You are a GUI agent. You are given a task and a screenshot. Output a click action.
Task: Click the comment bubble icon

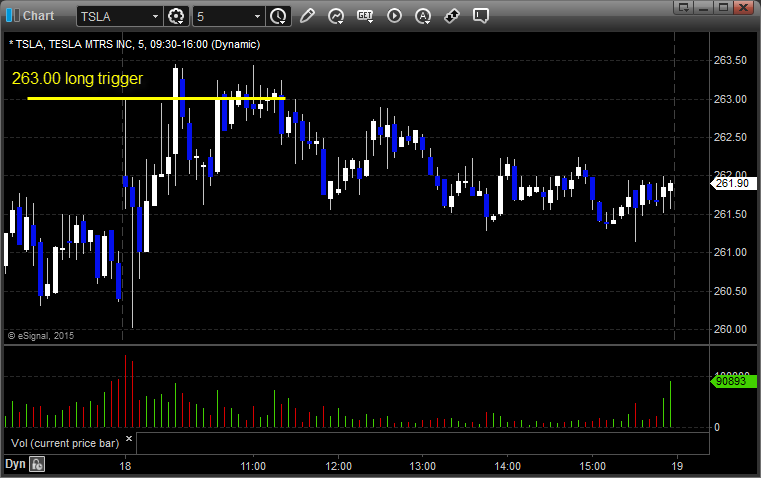pos(480,16)
